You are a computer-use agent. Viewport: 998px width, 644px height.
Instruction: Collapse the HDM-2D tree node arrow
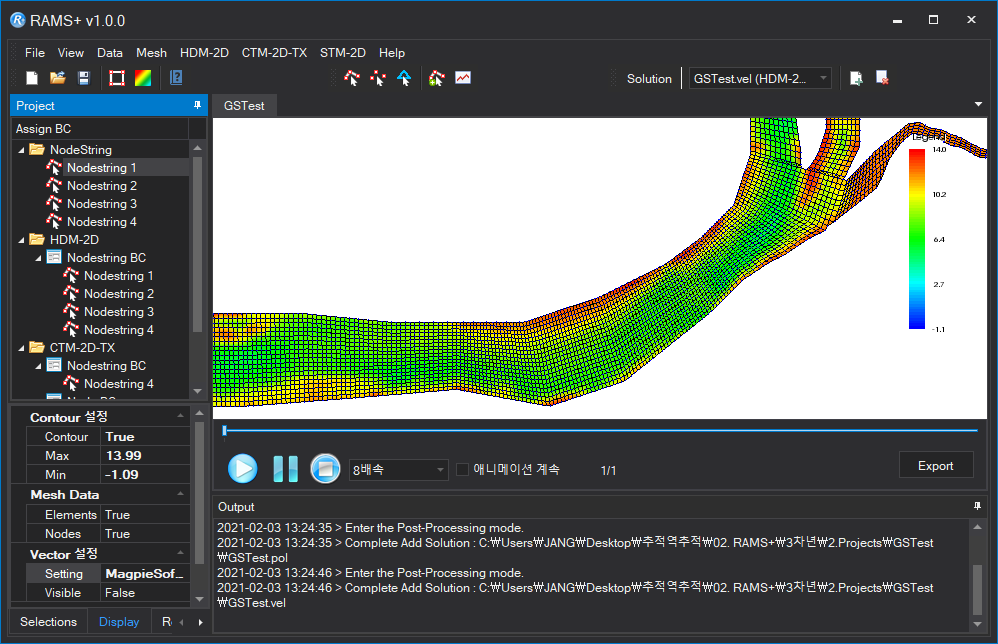pos(22,241)
